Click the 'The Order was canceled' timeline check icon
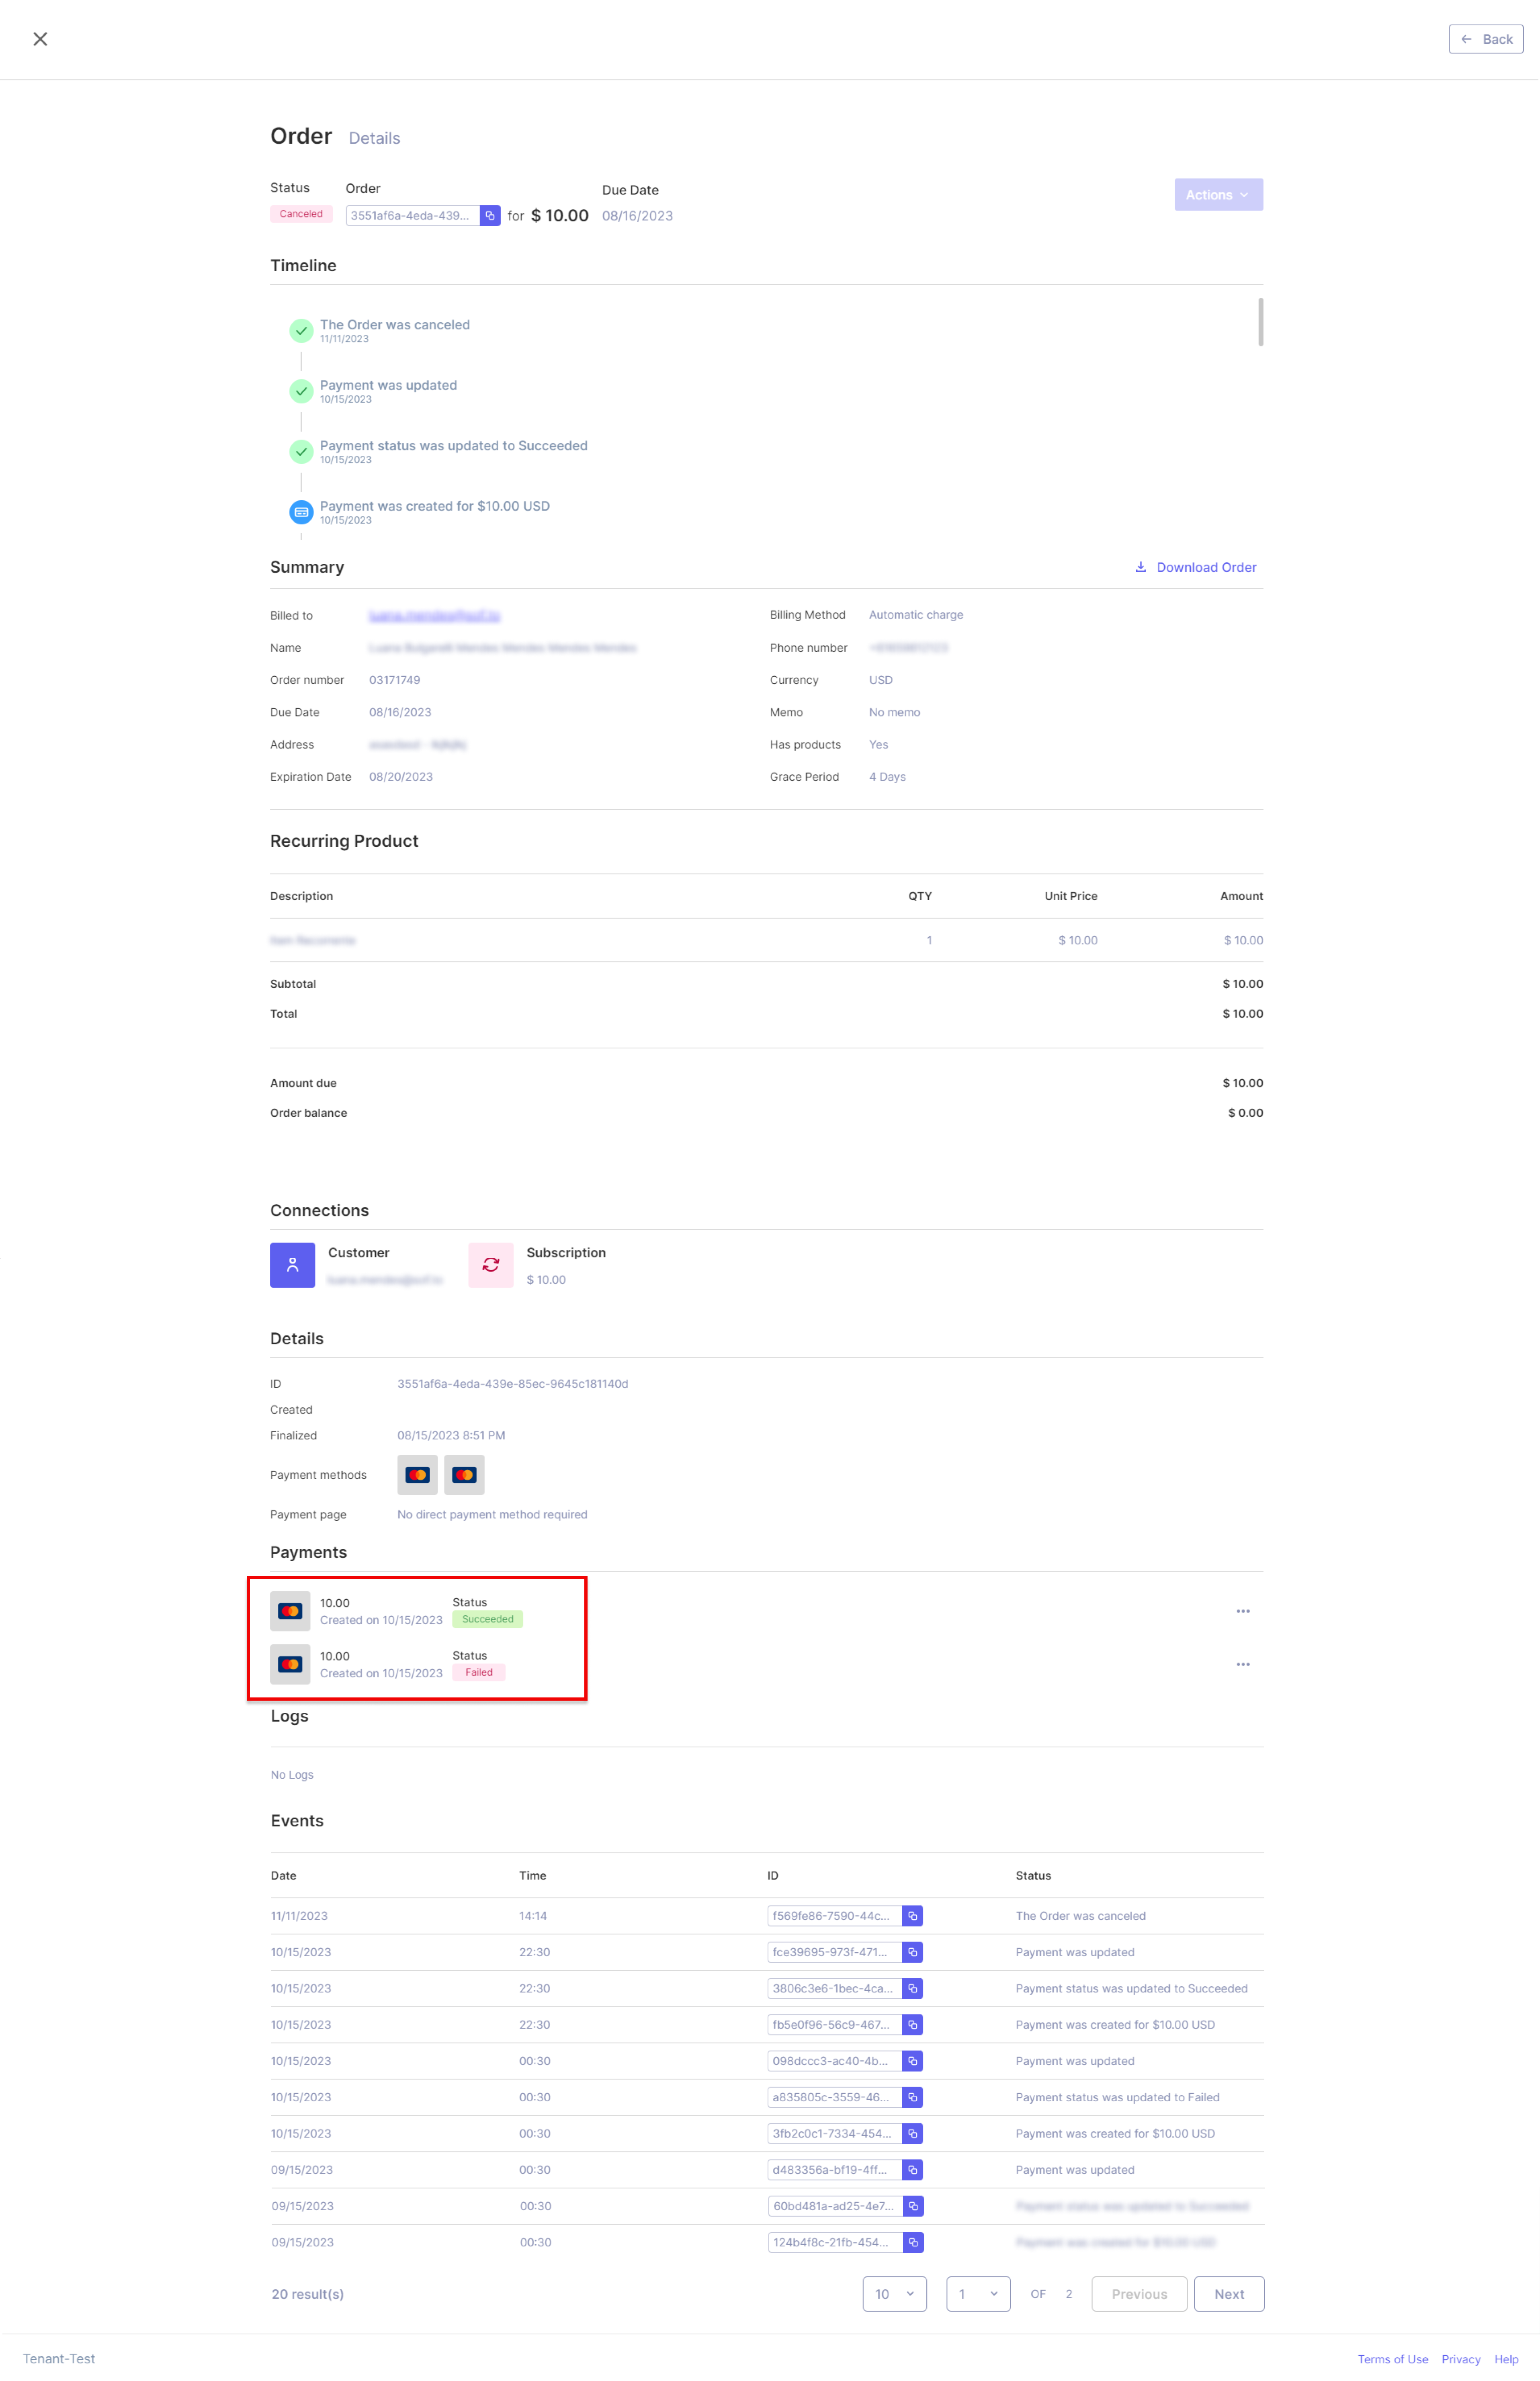Image resolution: width=1540 pixels, height=2381 pixels. [301, 331]
